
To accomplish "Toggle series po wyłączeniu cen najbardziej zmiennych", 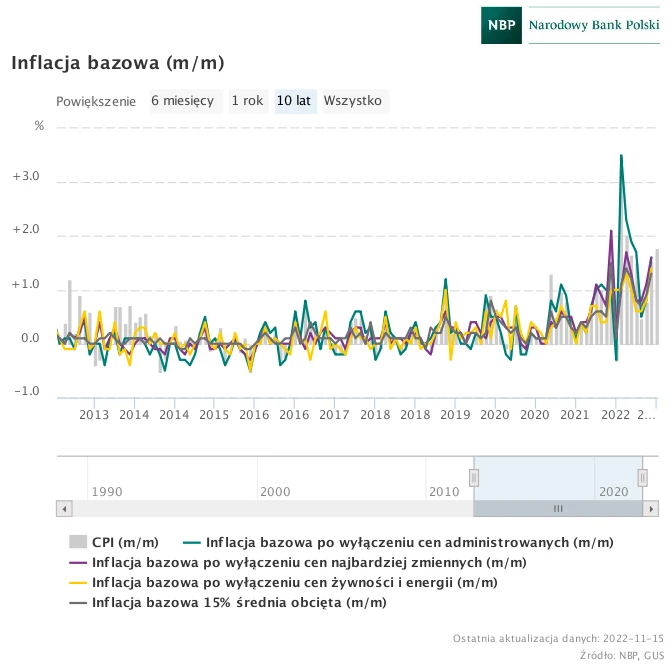I will point(309,562).
